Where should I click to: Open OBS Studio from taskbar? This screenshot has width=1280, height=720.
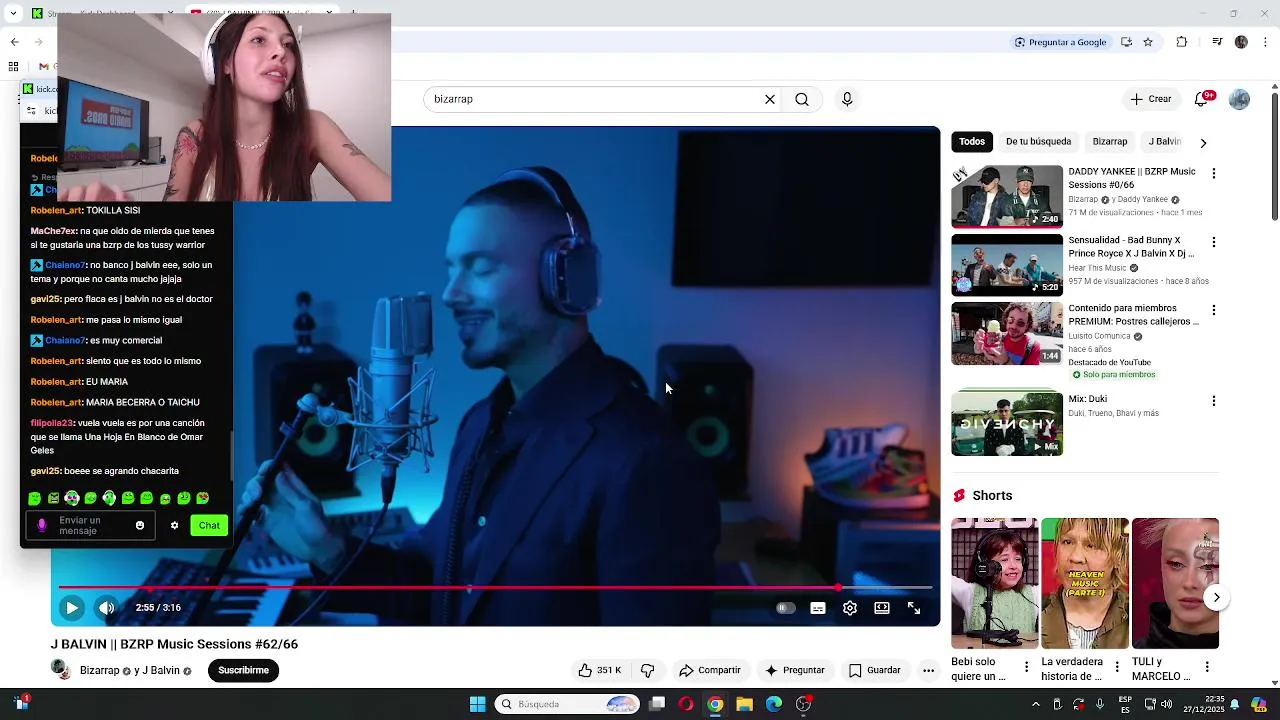pos(803,704)
